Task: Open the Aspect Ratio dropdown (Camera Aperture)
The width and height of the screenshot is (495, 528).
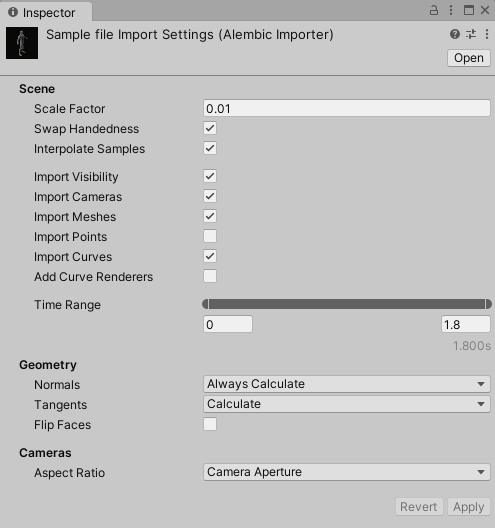Action: point(347,472)
